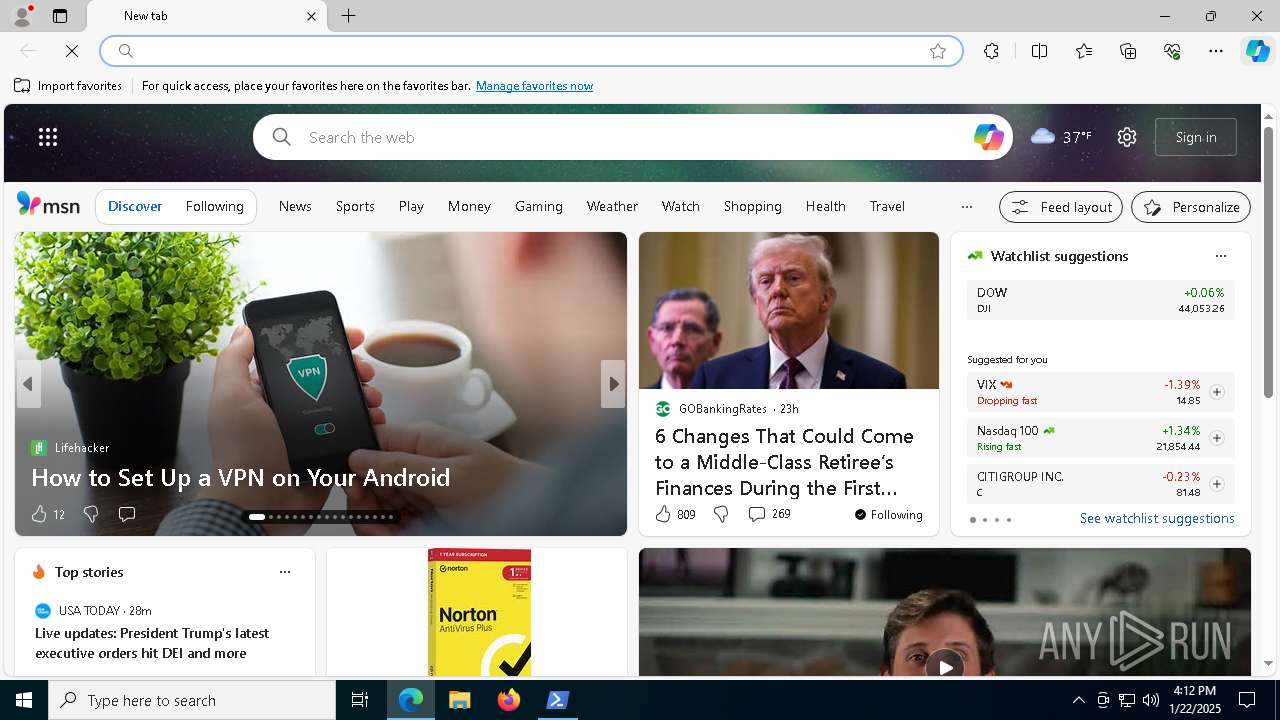Open the 37°F weather widget
The image size is (1280, 720).
coord(1061,137)
